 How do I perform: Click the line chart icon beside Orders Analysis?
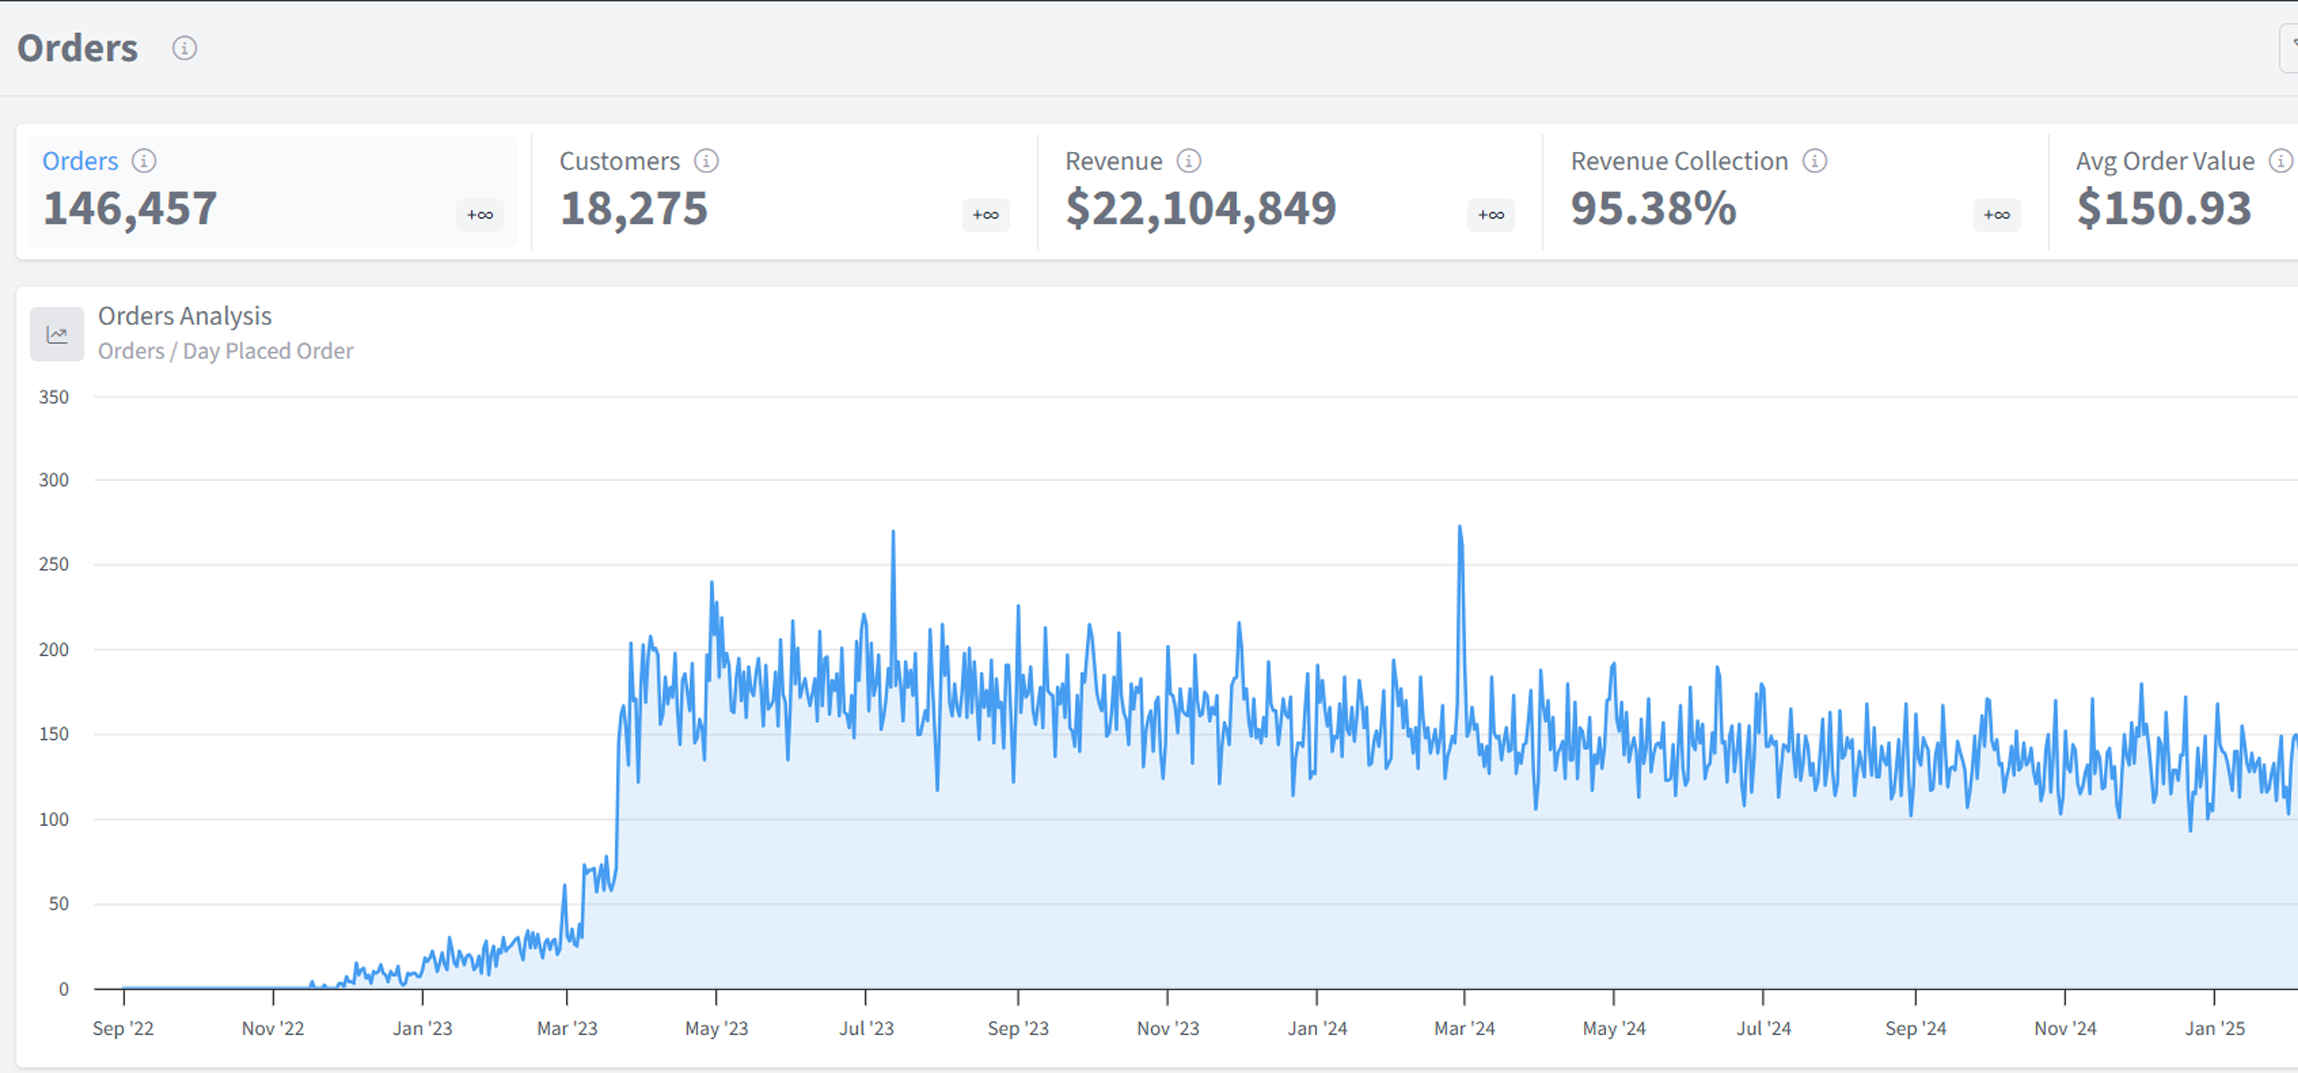[x=57, y=334]
